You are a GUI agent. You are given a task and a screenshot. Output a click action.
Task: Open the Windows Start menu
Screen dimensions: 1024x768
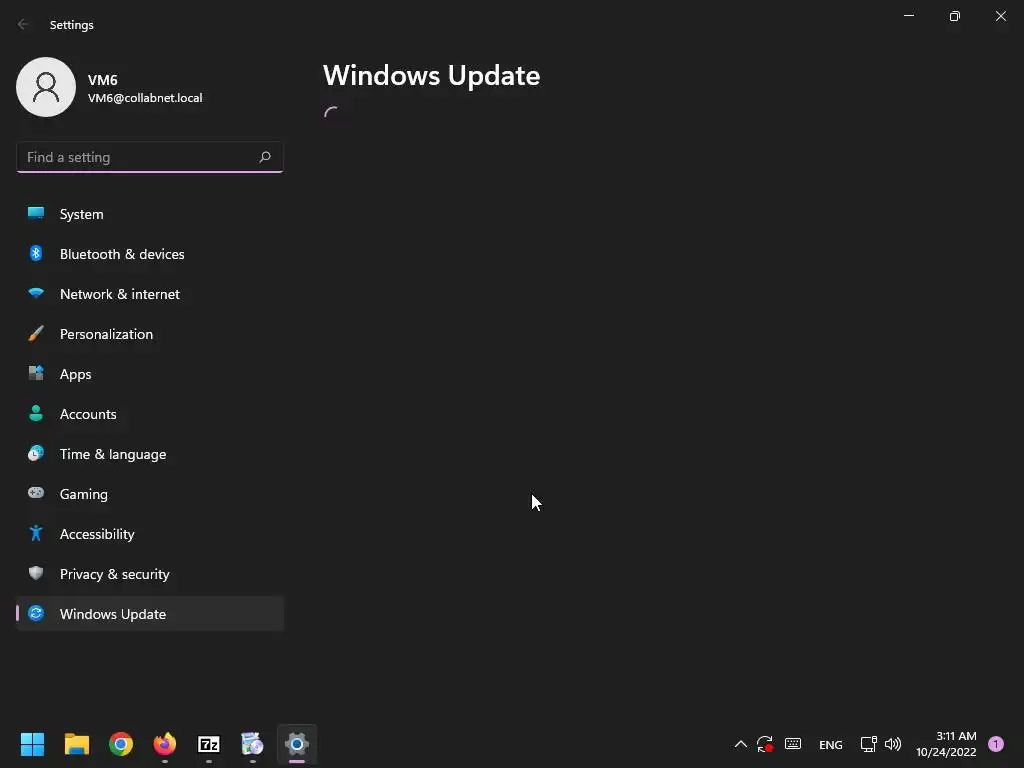point(32,744)
